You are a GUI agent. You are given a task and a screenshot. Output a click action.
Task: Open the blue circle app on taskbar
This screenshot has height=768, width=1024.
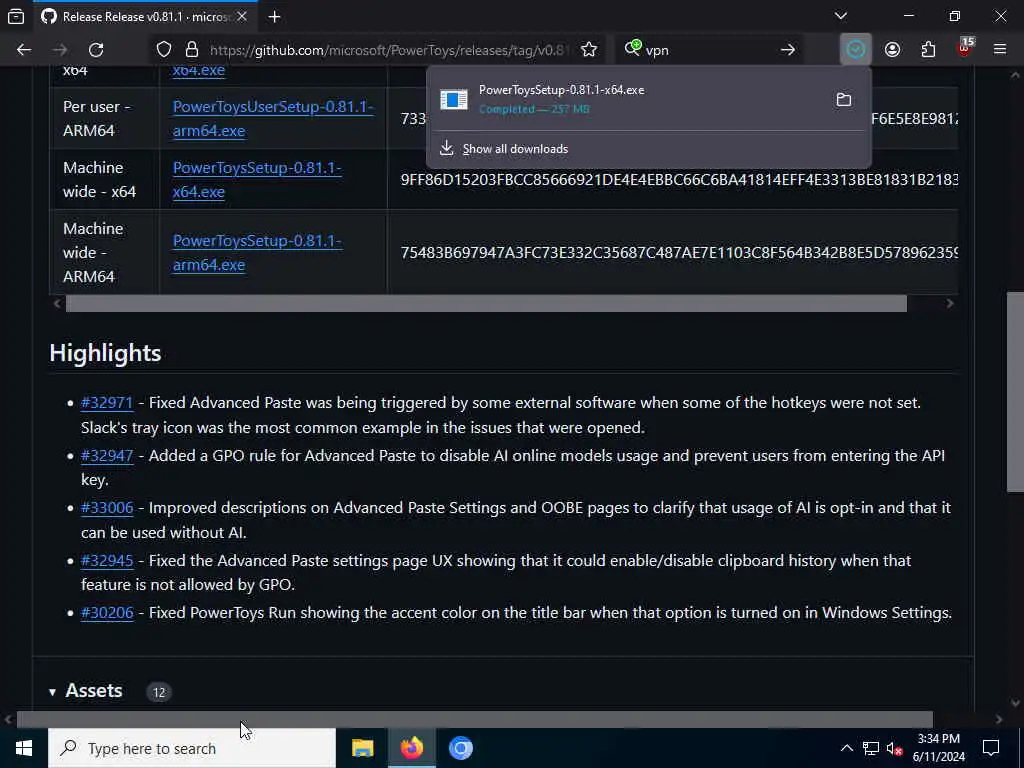click(460, 748)
